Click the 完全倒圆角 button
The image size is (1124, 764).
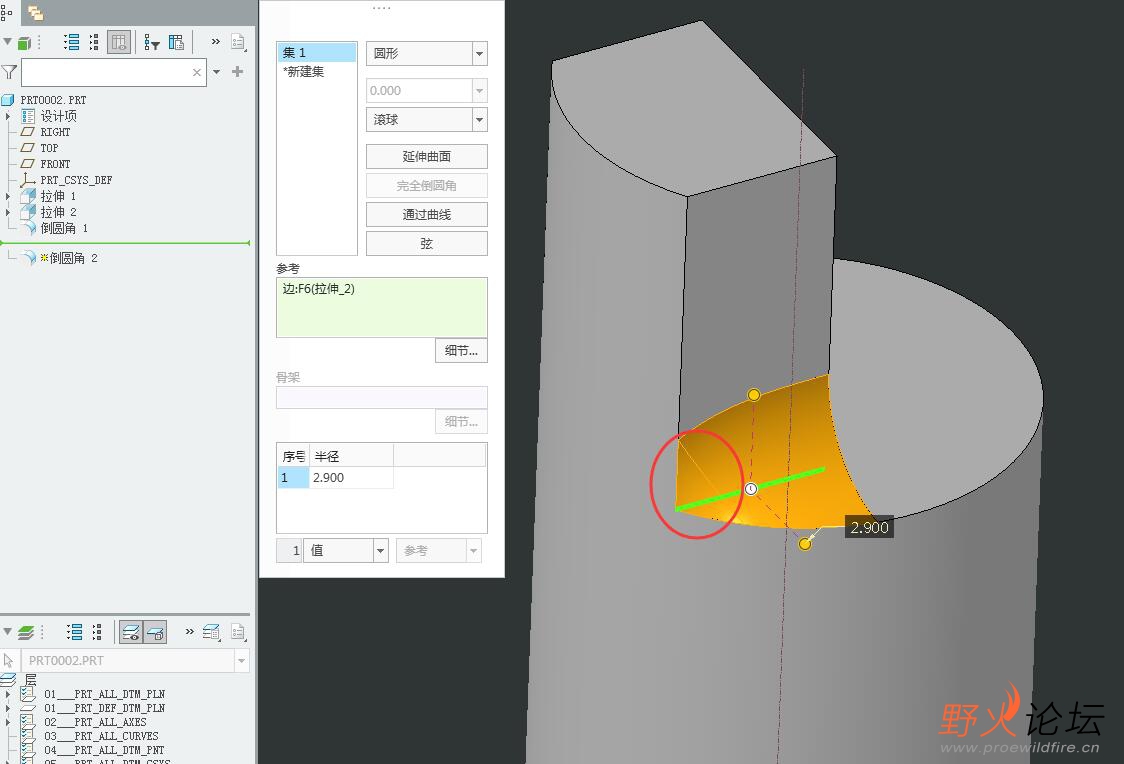[427, 186]
